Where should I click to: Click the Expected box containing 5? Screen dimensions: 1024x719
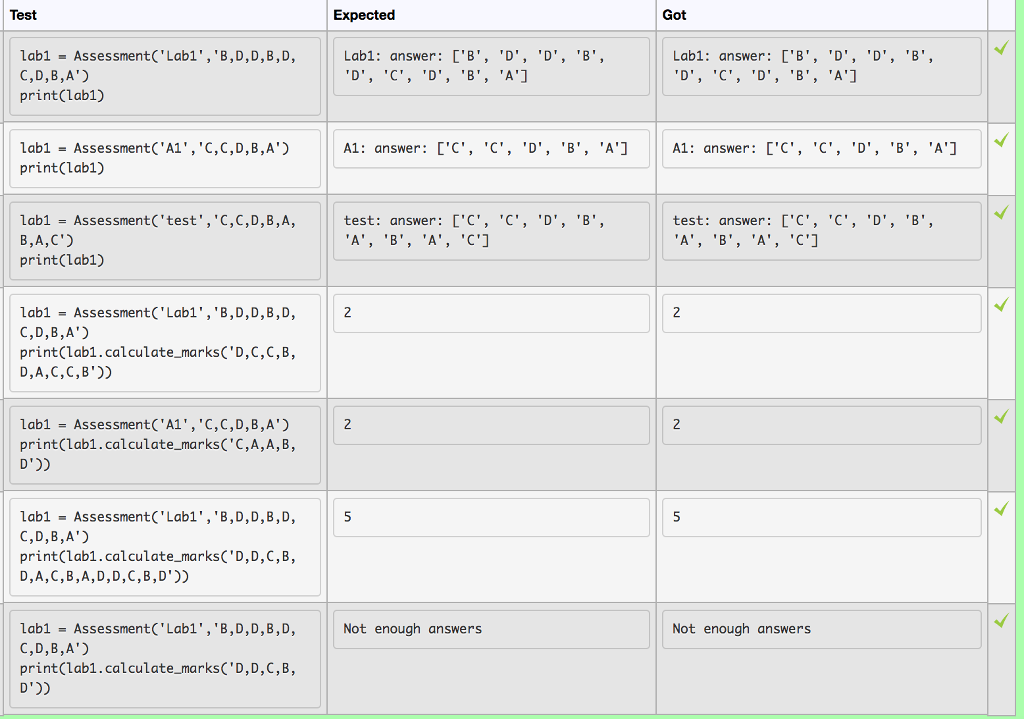(x=491, y=518)
